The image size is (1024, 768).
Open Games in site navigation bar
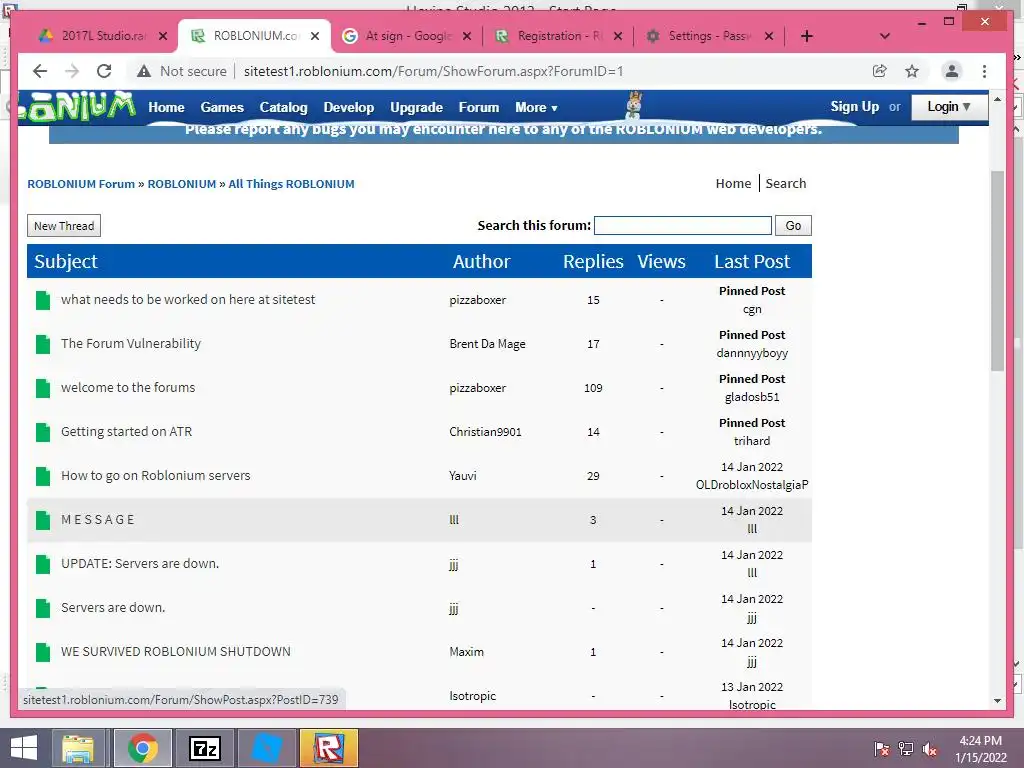(x=222, y=107)
